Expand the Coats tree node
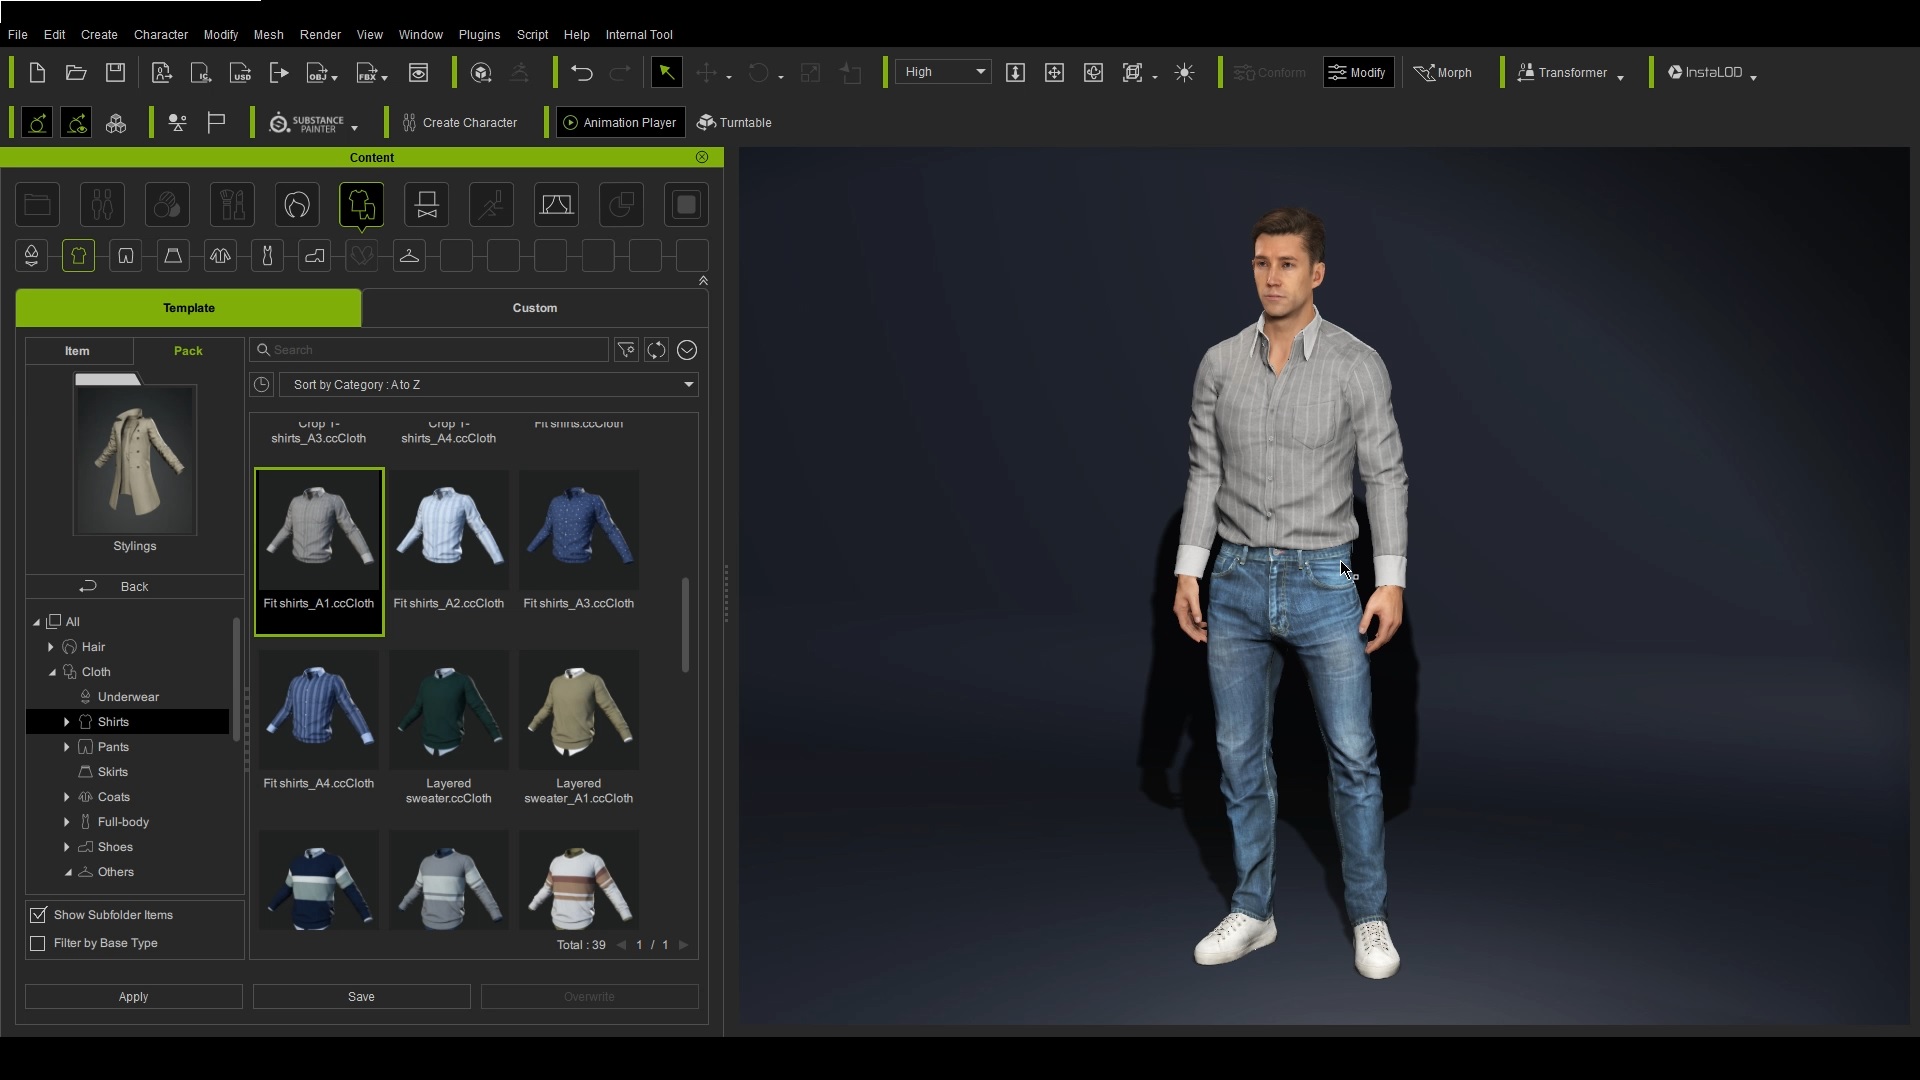 pos(67,797)
